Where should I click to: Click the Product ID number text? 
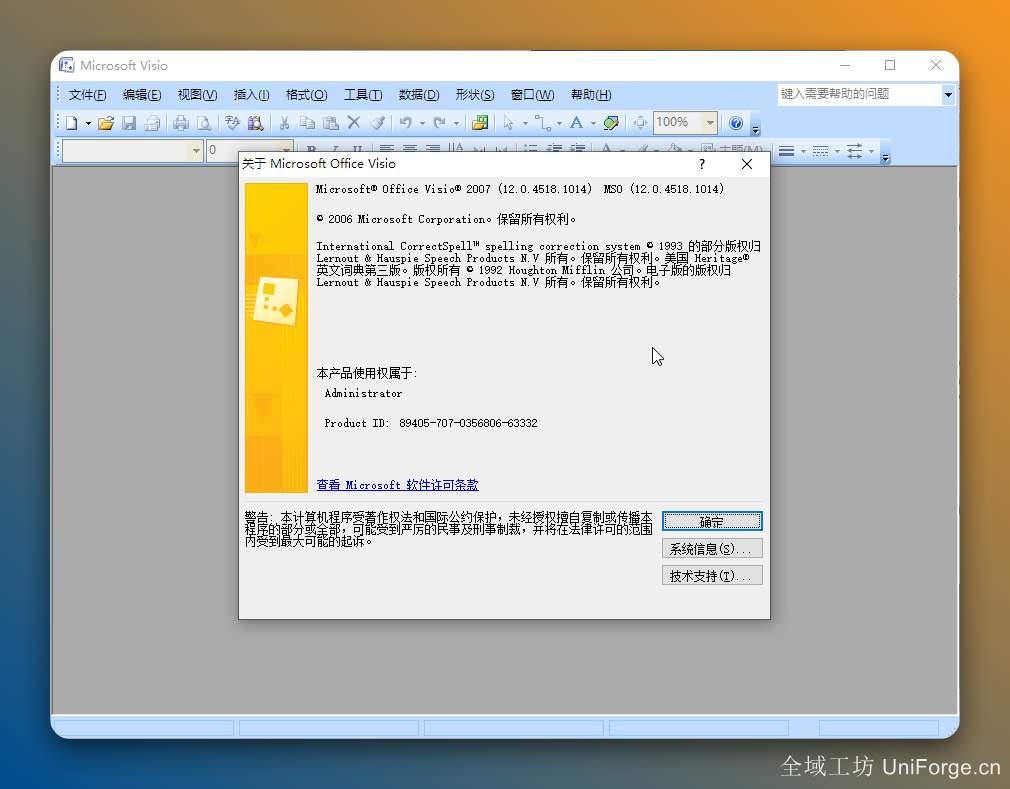point(468,423)
